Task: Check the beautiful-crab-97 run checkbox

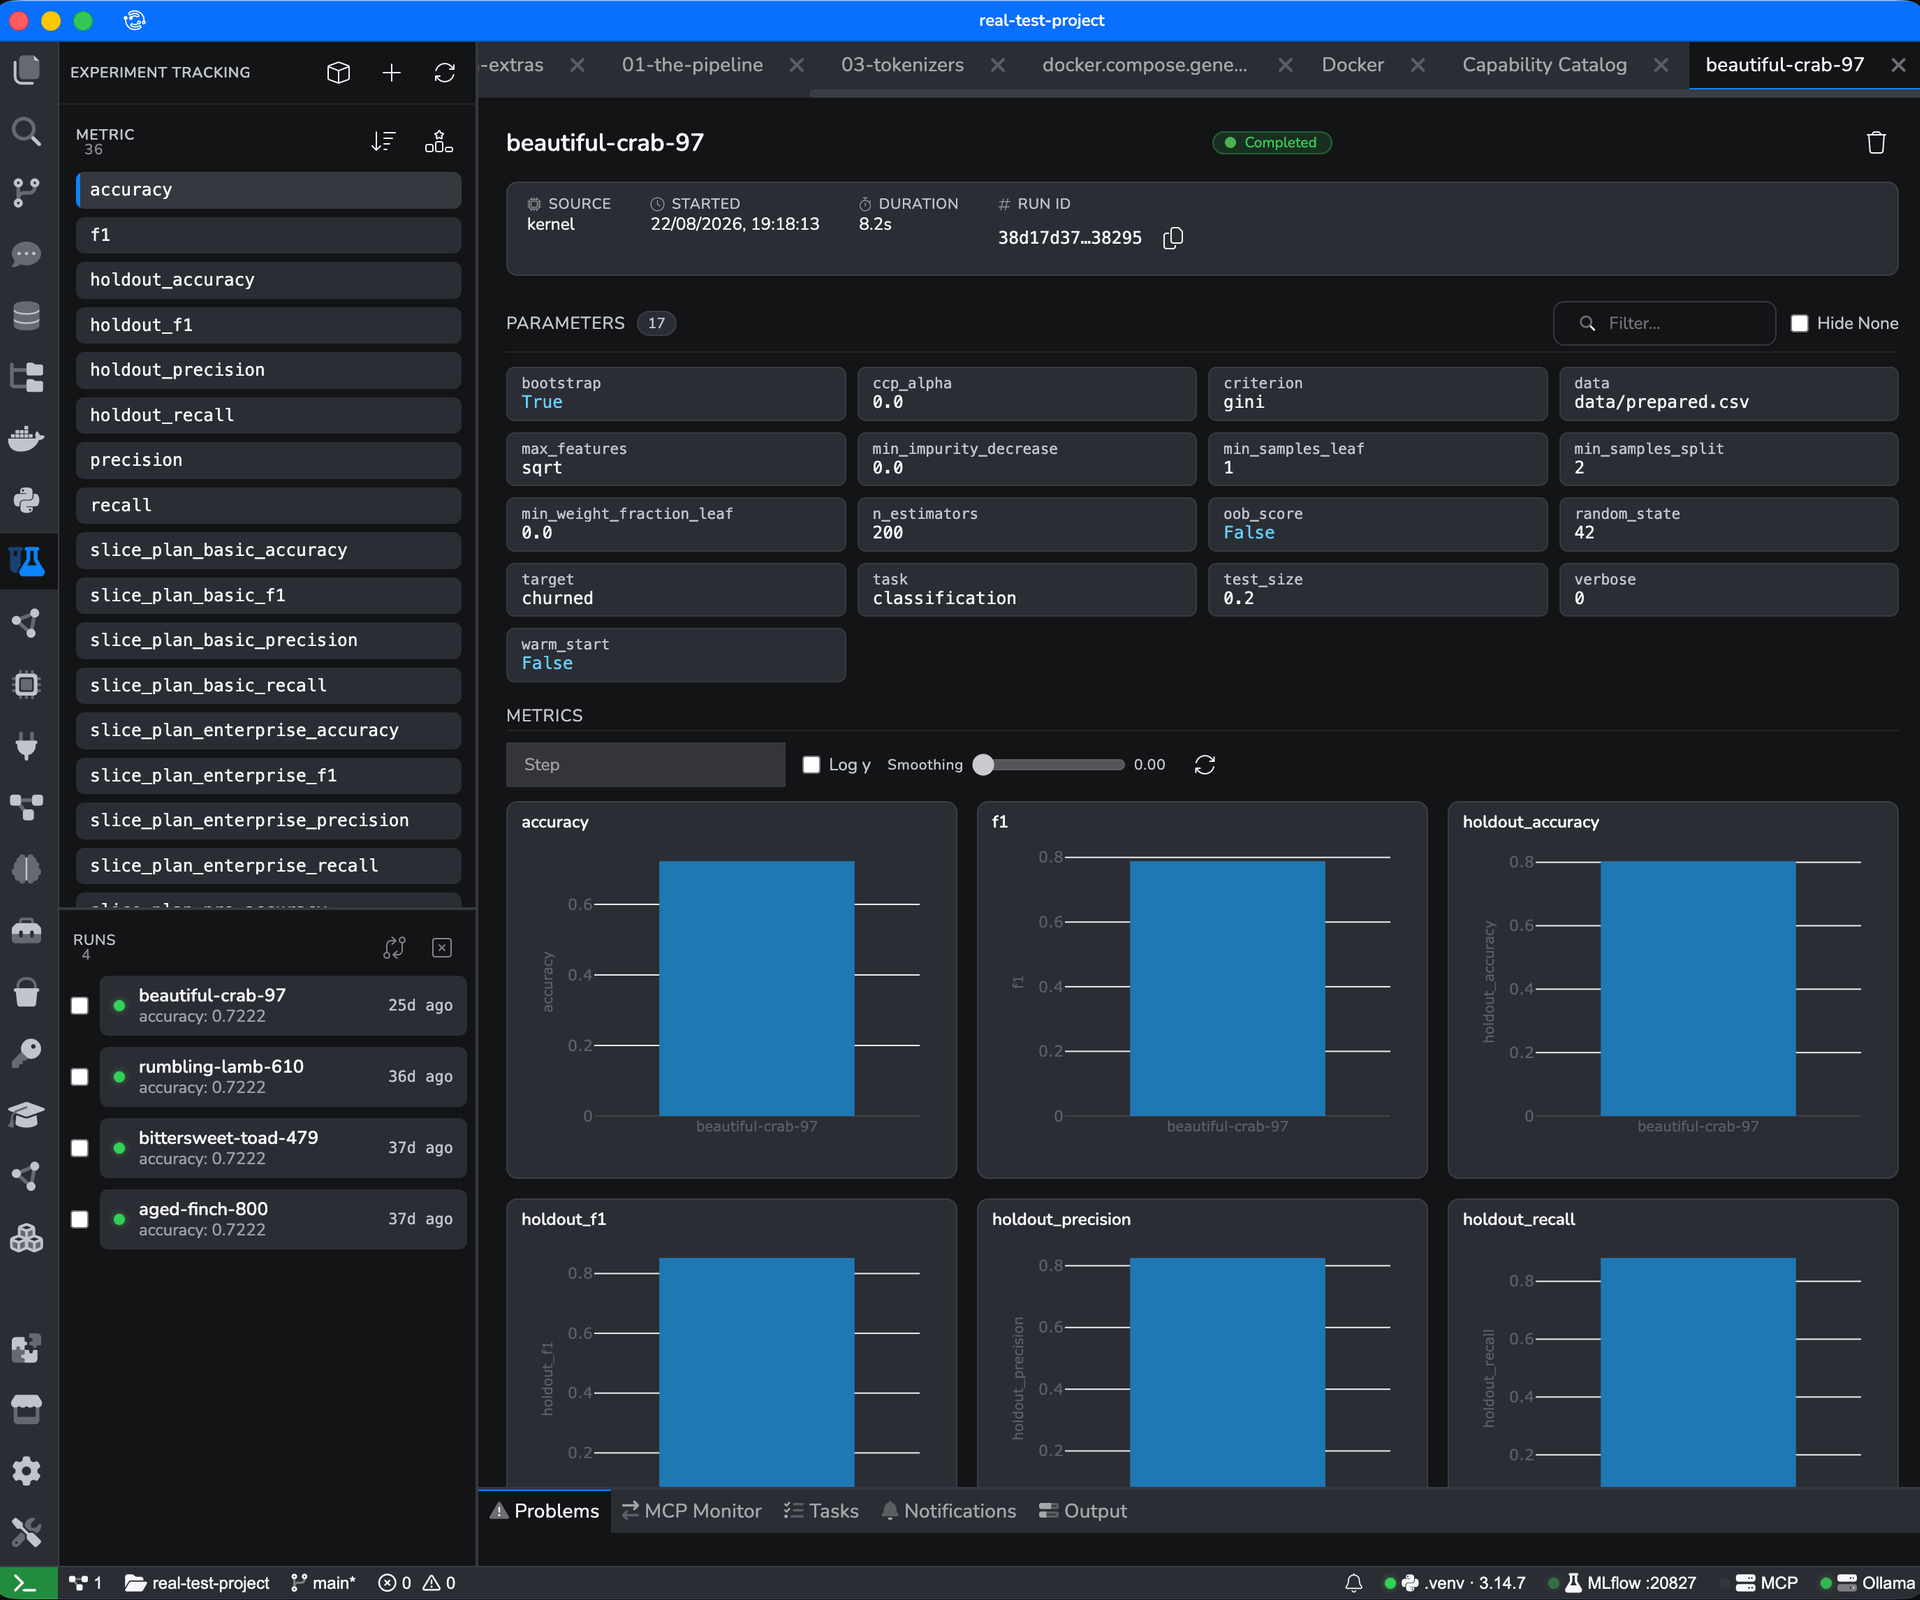Action: click(x=80, y=1005)
